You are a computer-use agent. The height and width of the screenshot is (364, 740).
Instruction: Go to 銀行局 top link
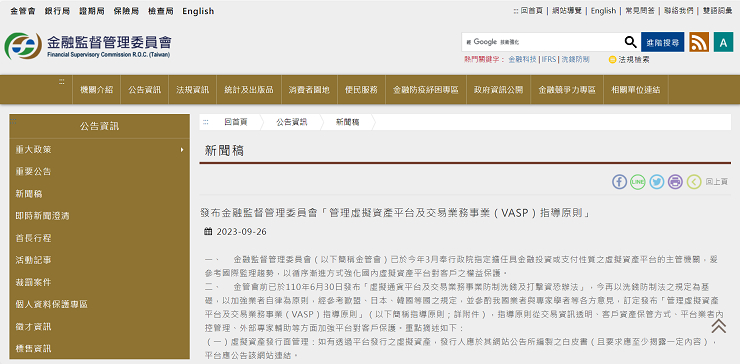tap(57, 11)
